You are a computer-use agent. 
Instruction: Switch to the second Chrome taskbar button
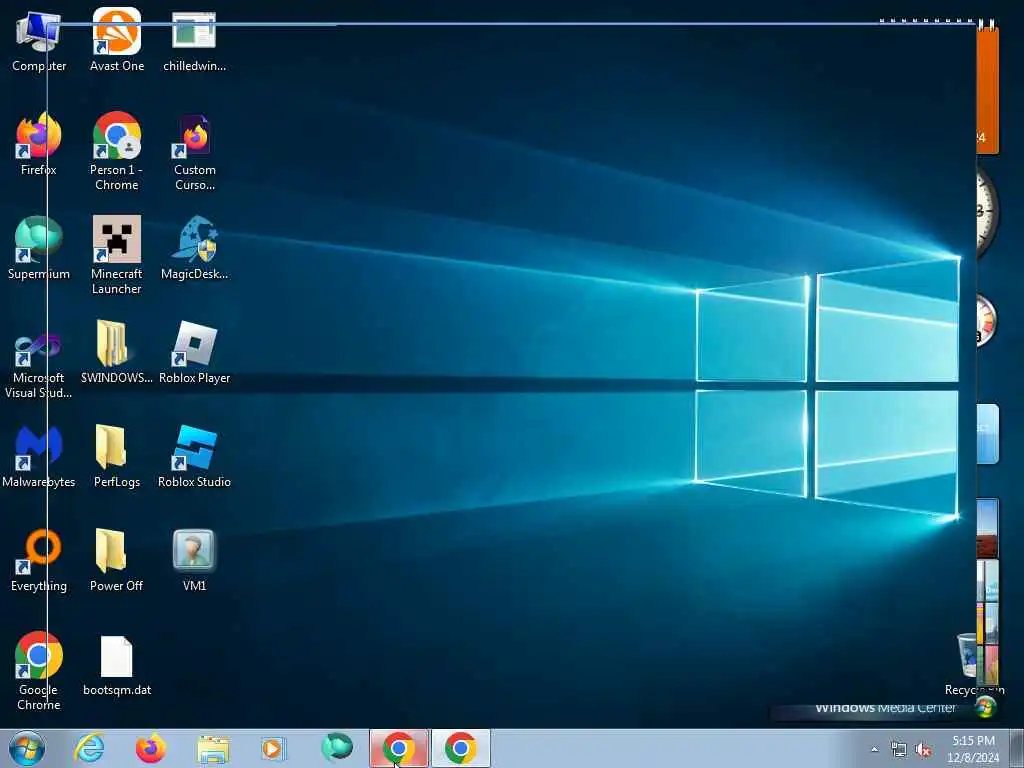pos(460,748)
